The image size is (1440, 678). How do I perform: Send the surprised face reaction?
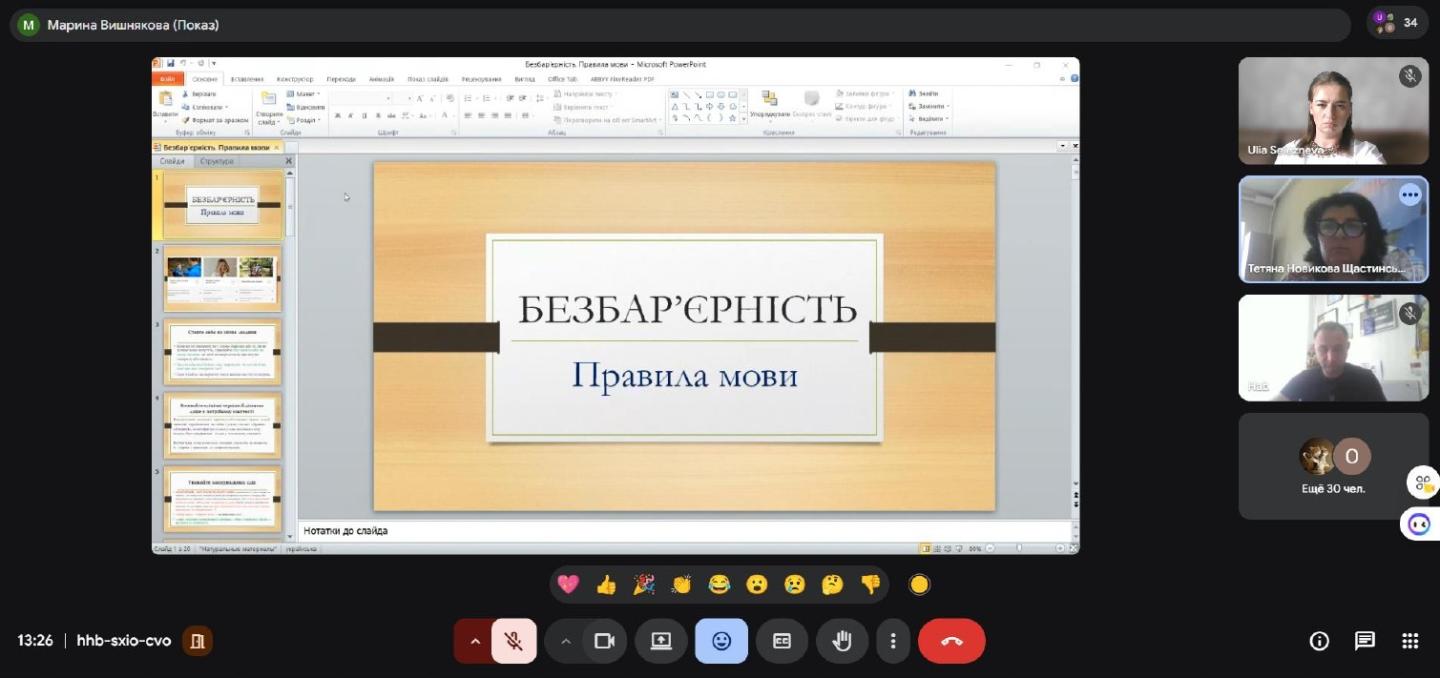tap(757, 585)
